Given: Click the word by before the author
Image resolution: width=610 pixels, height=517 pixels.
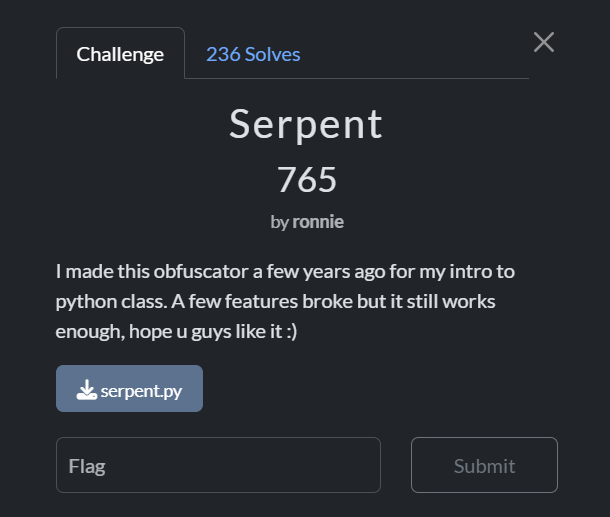Looking at the screenshot, I should (279, 223).
